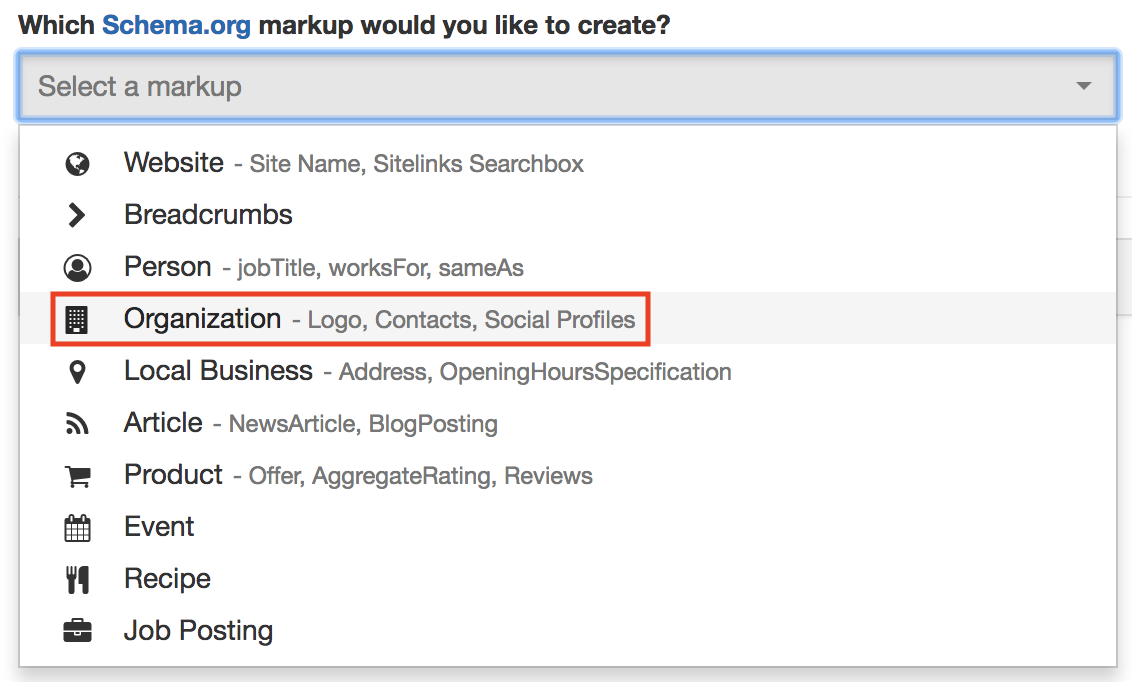
Task: Pick Person from the markup list
Action: pyautogui.click(x=168, y=267)
